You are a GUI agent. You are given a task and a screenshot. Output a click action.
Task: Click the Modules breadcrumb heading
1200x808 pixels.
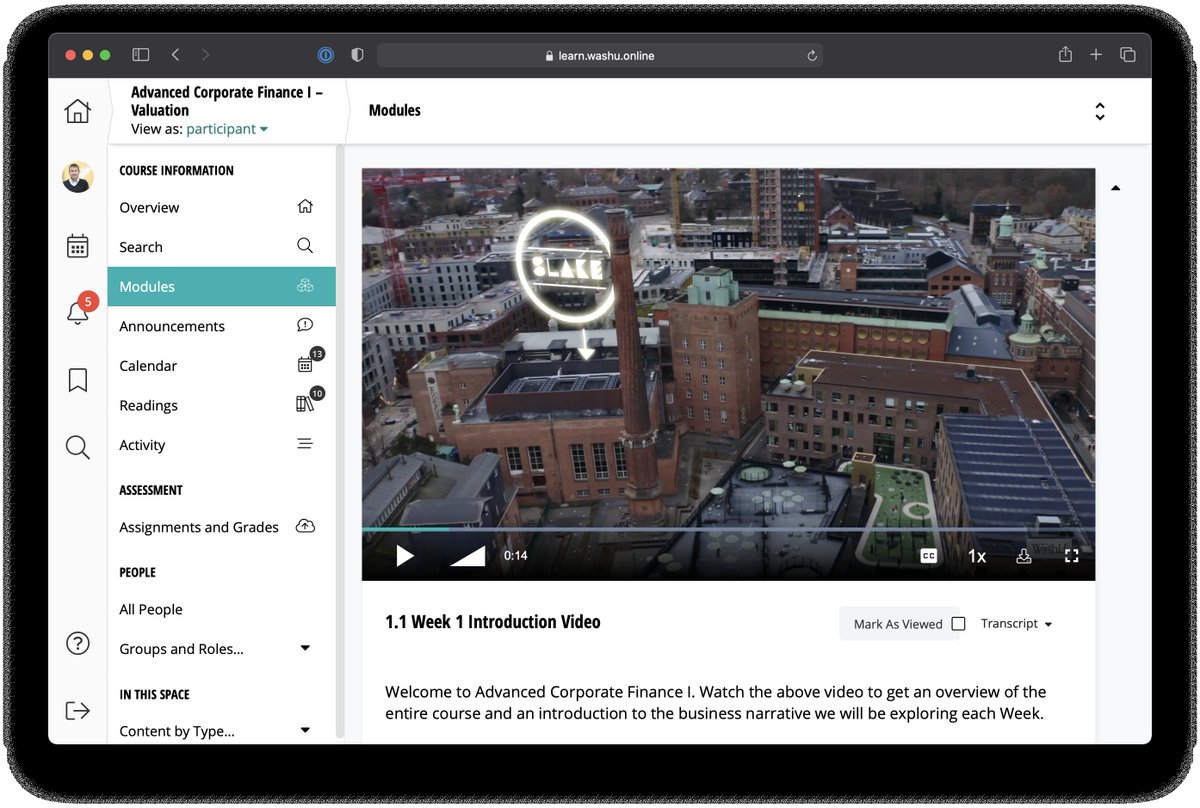pos(395,110)
